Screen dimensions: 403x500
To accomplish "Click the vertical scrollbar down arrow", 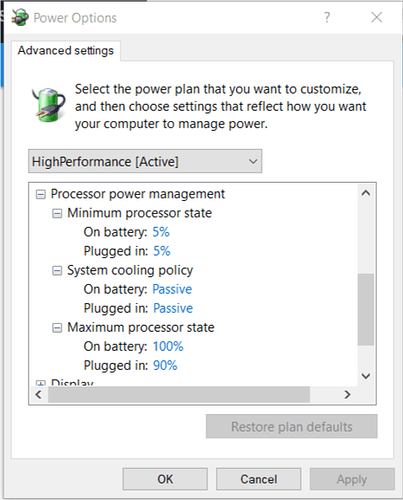I will click(x=366, y=376).
